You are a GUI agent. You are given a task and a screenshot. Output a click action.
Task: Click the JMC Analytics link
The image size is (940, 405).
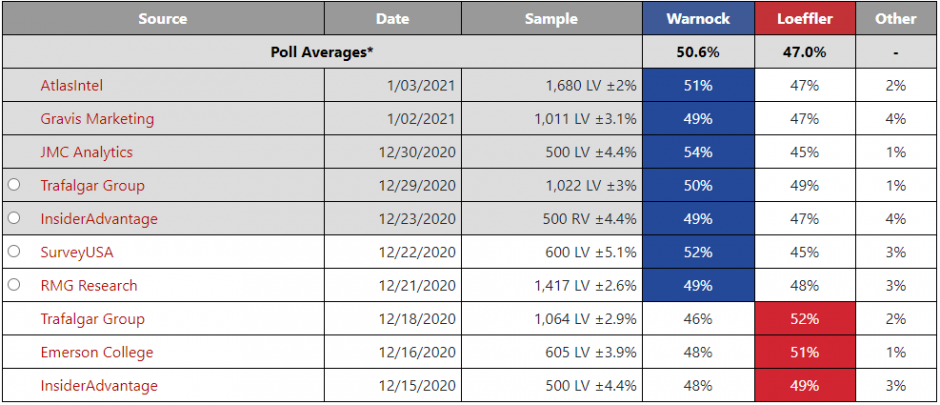[86, 152]
